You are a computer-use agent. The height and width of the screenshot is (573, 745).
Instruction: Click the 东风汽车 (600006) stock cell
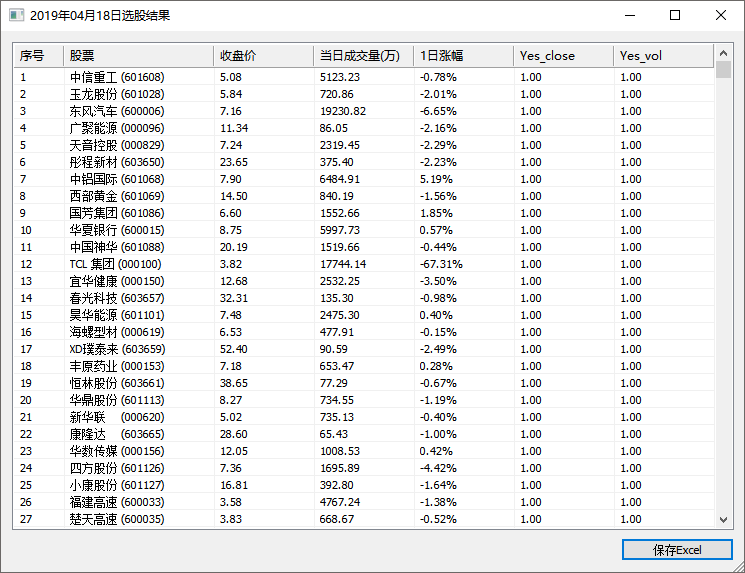click(x=117, y=111)
